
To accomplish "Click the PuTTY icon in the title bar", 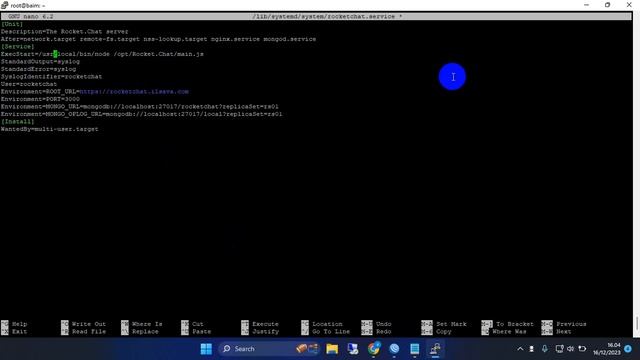I will click(x=5, y=5).
